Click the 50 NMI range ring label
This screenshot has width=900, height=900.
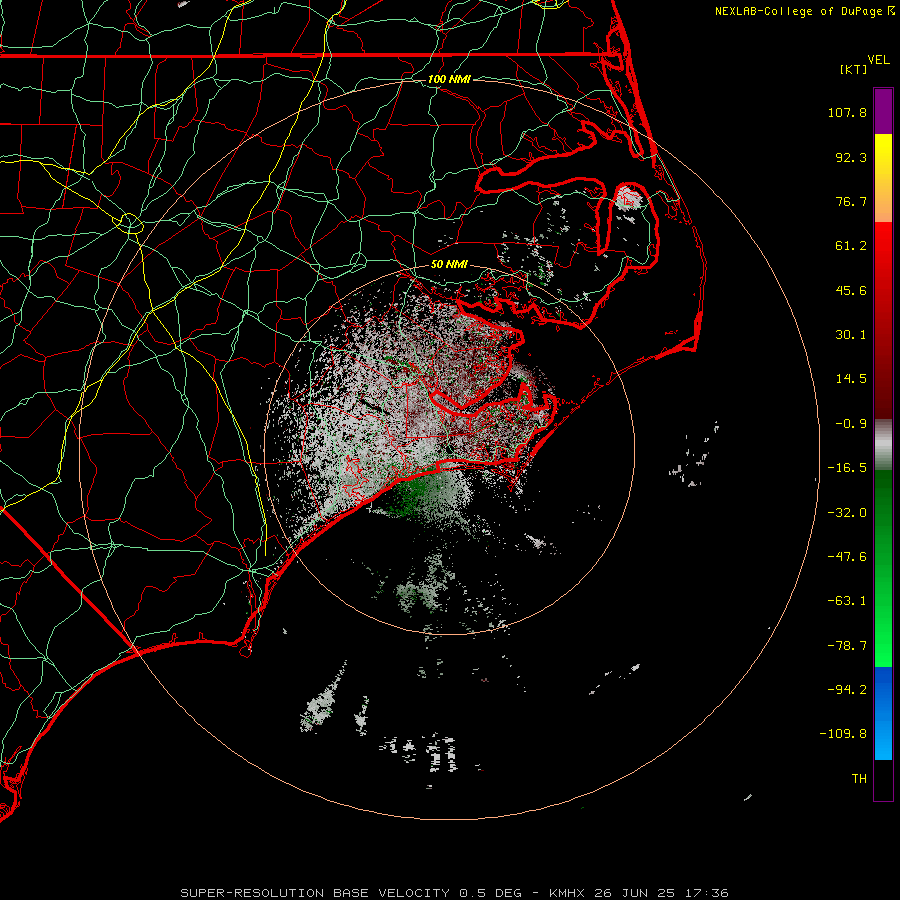(449, 265)
